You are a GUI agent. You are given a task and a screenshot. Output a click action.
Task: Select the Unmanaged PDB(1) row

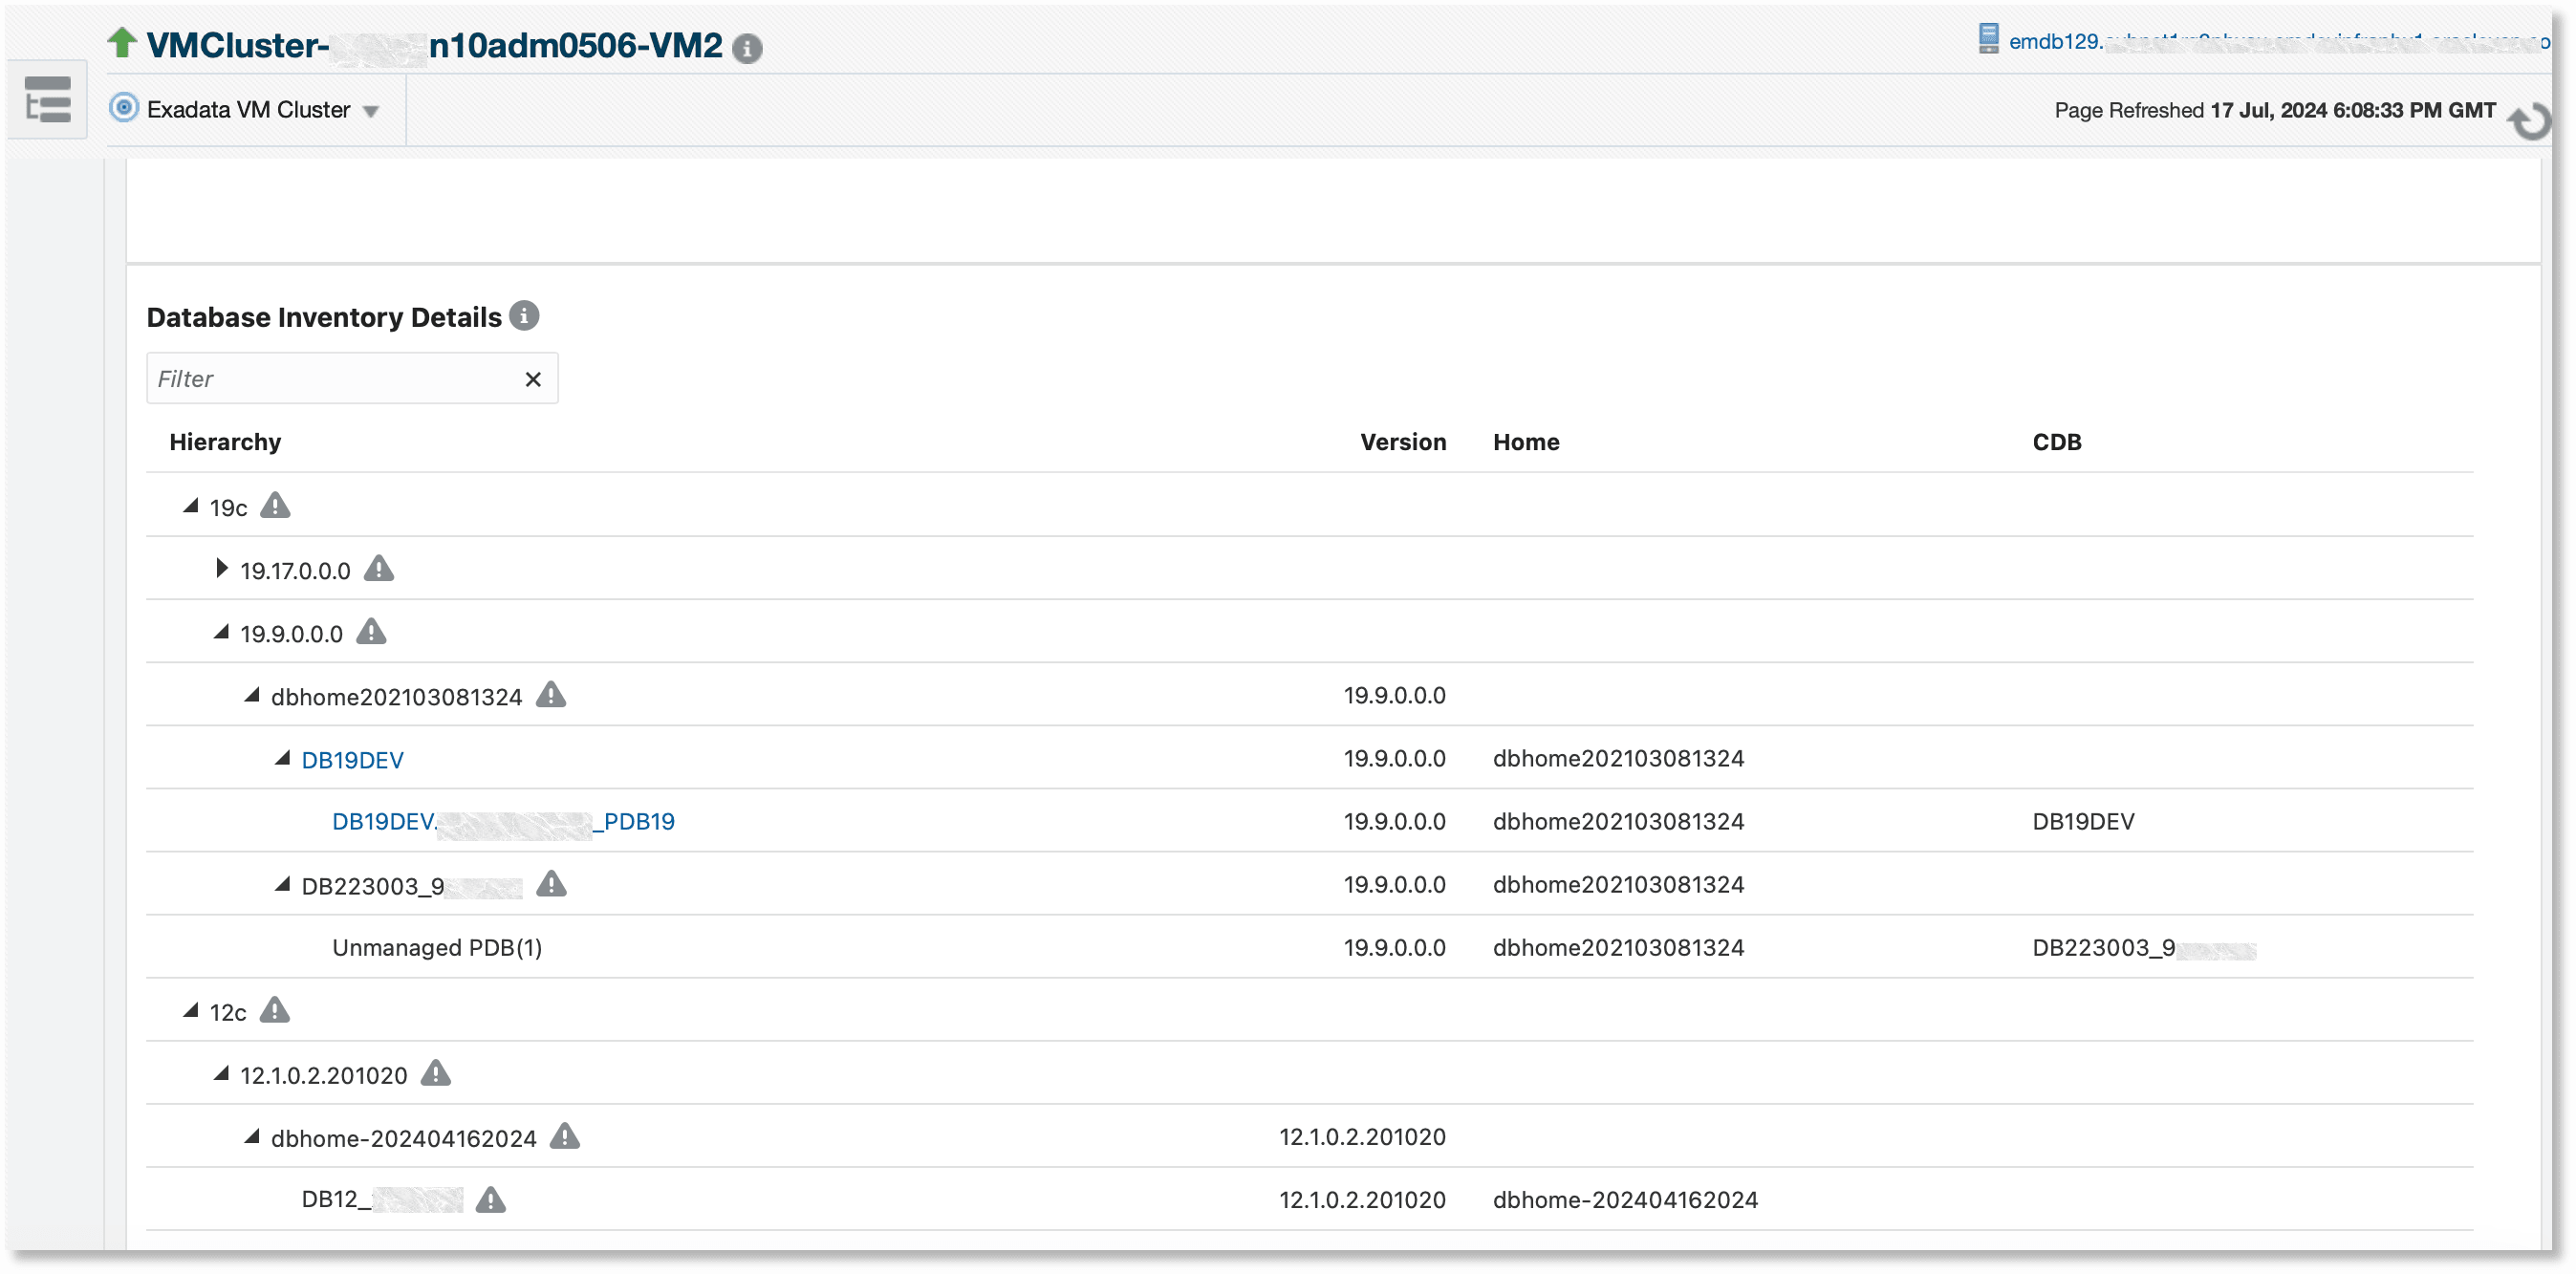pos(437,946)
